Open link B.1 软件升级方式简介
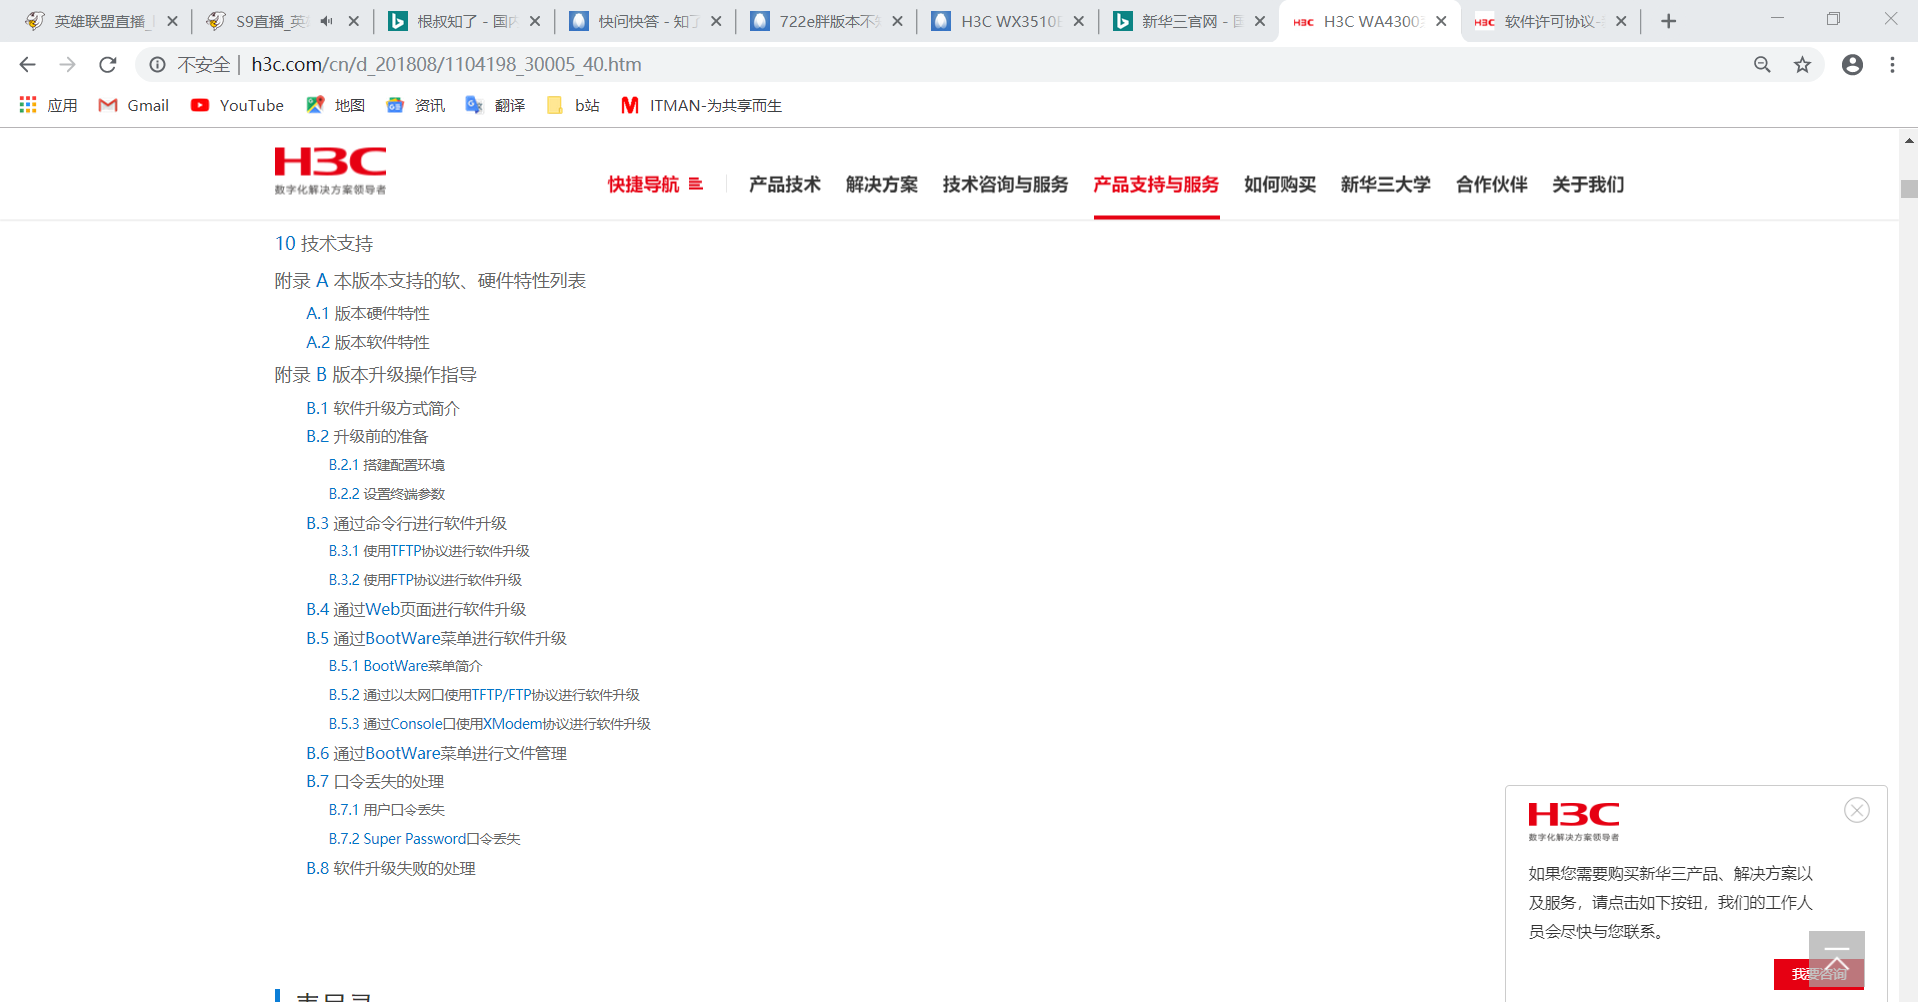 click(383, 408)
